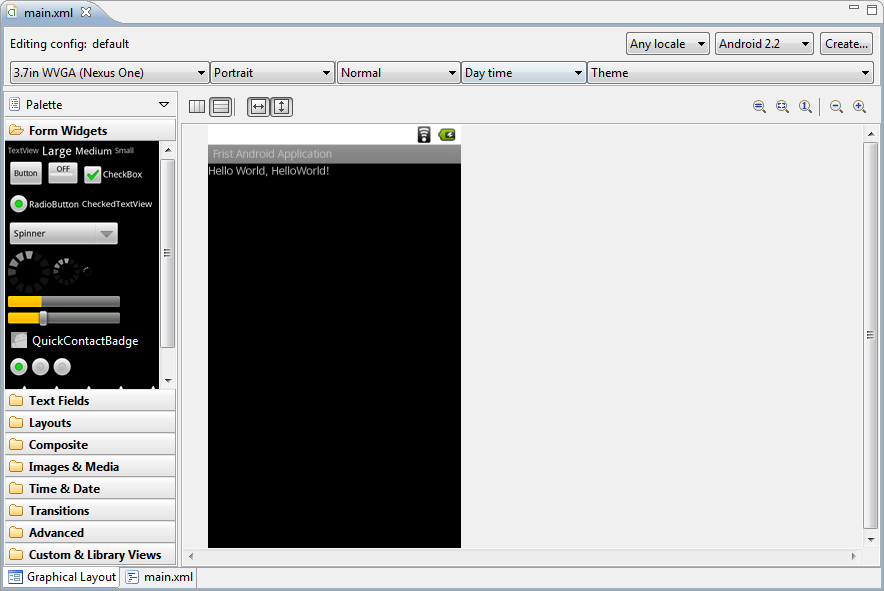Toggle the outline-rows view icon in layout toolbar
The width and height of the screenshot is (884, 591).
pyautogui.click(x=221, y=107)
